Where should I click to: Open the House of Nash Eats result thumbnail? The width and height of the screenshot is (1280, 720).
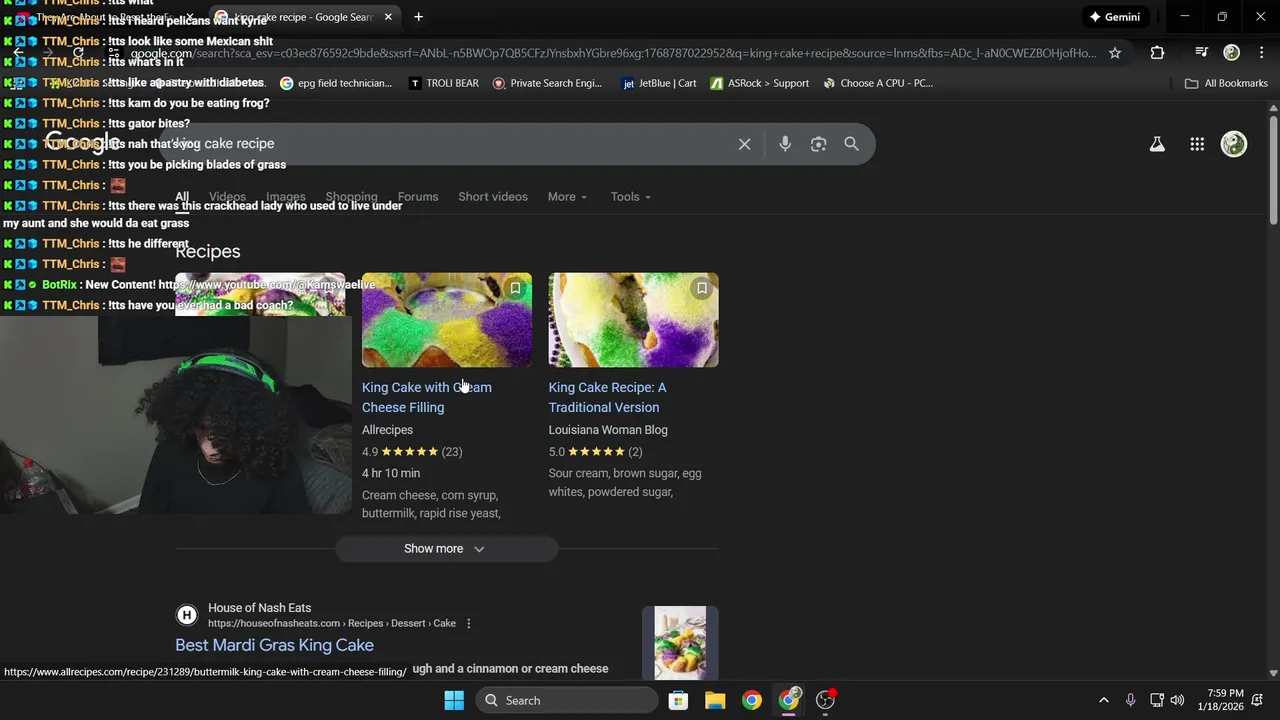click(680, 643)
